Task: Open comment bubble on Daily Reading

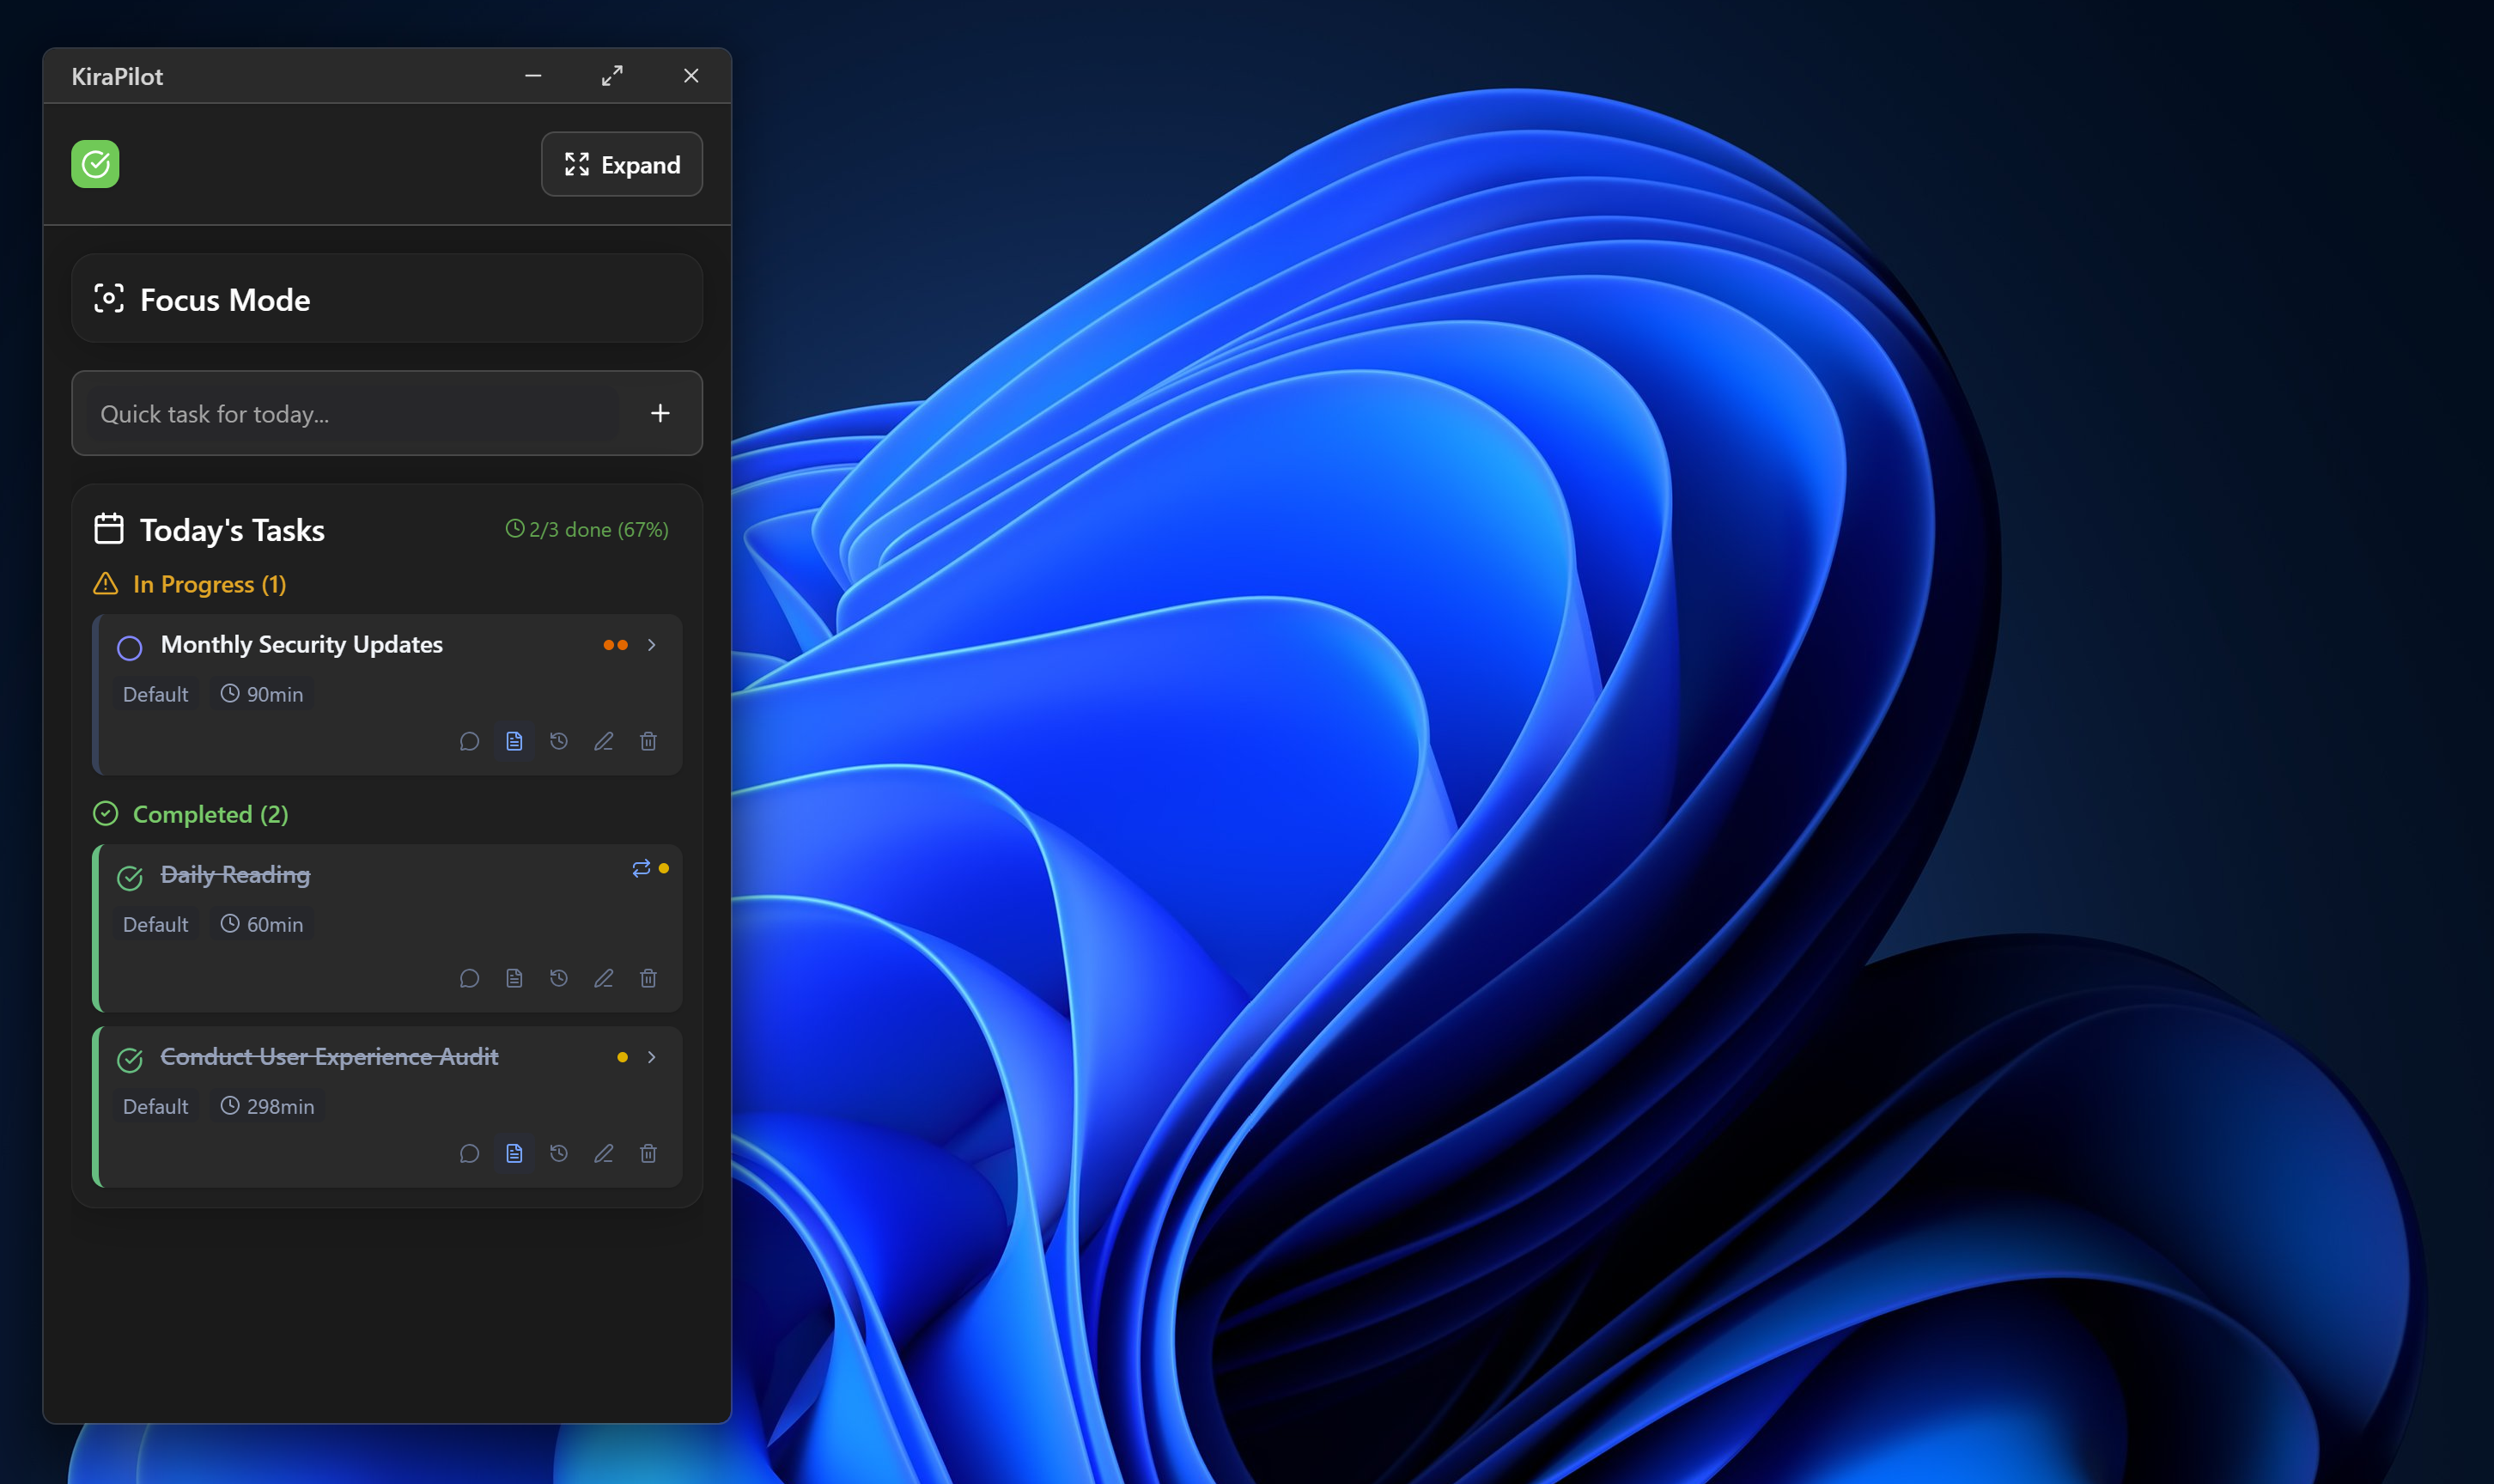Action: [469, 978]
